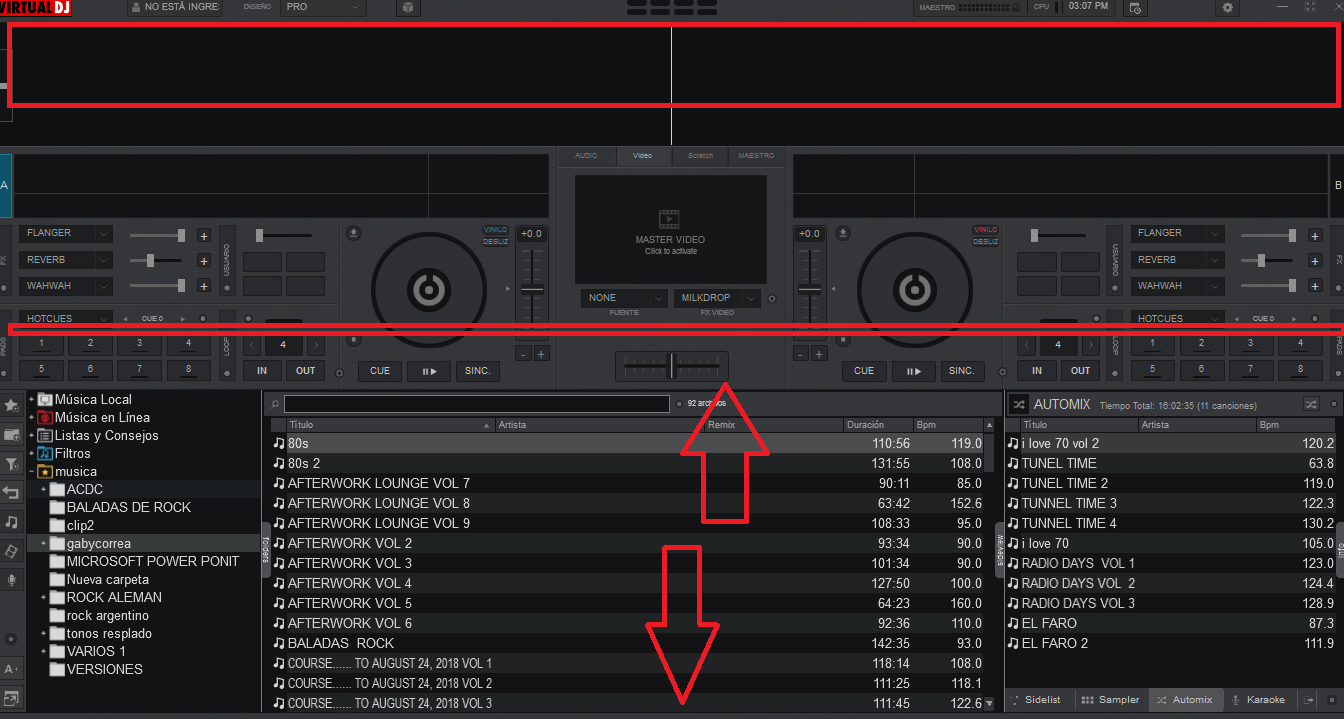Image resolution: width=1344 pixels, height=719 pixels.
Task: Click the font size 'A' icon in the sidebar
Action: pos(10,669)
